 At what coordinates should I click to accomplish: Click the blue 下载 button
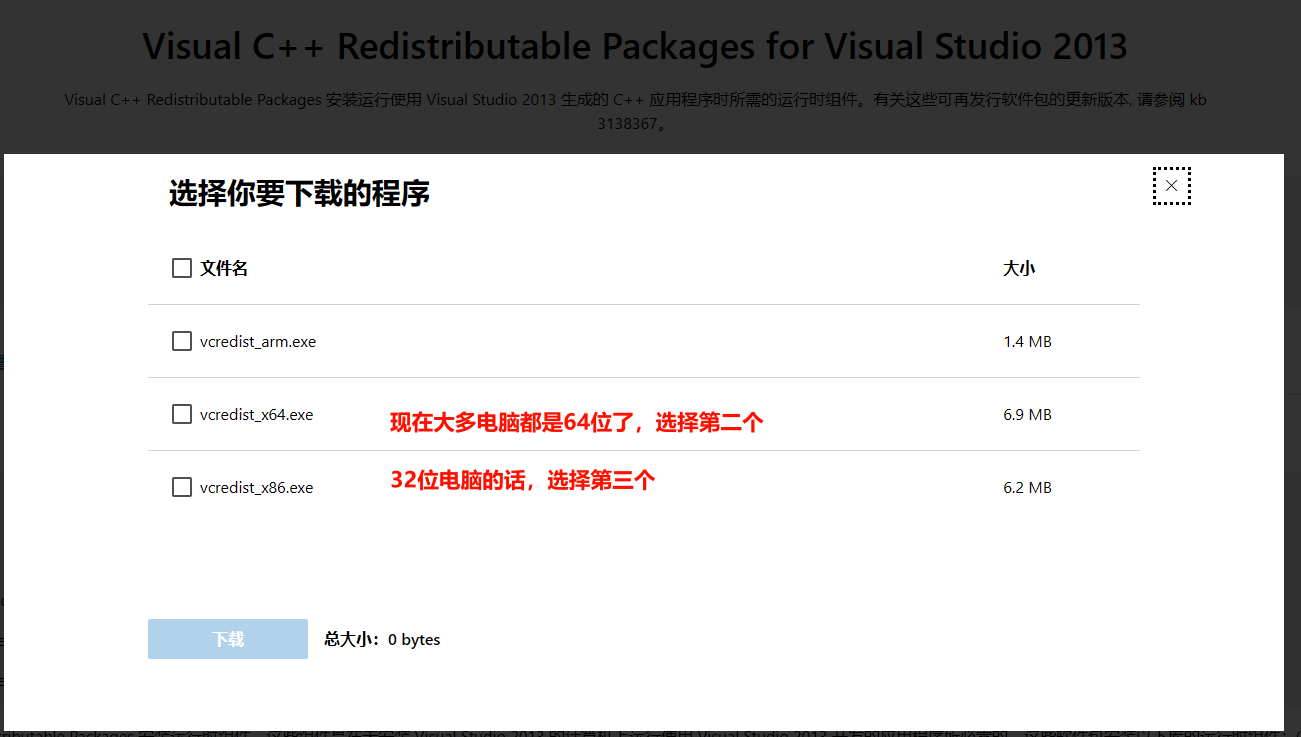(x=228, y=639)
